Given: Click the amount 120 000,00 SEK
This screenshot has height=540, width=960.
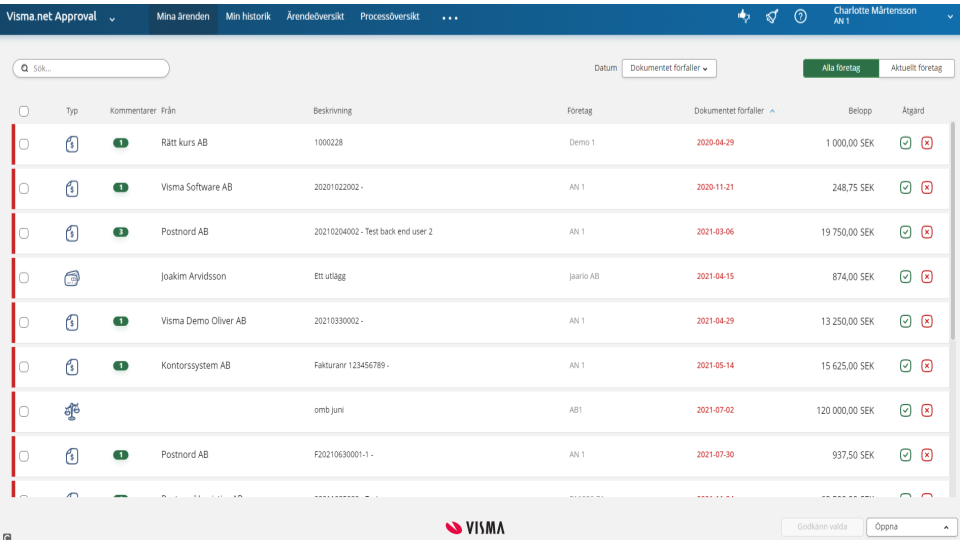Looking at the screenshot, I should pos(845,410).
